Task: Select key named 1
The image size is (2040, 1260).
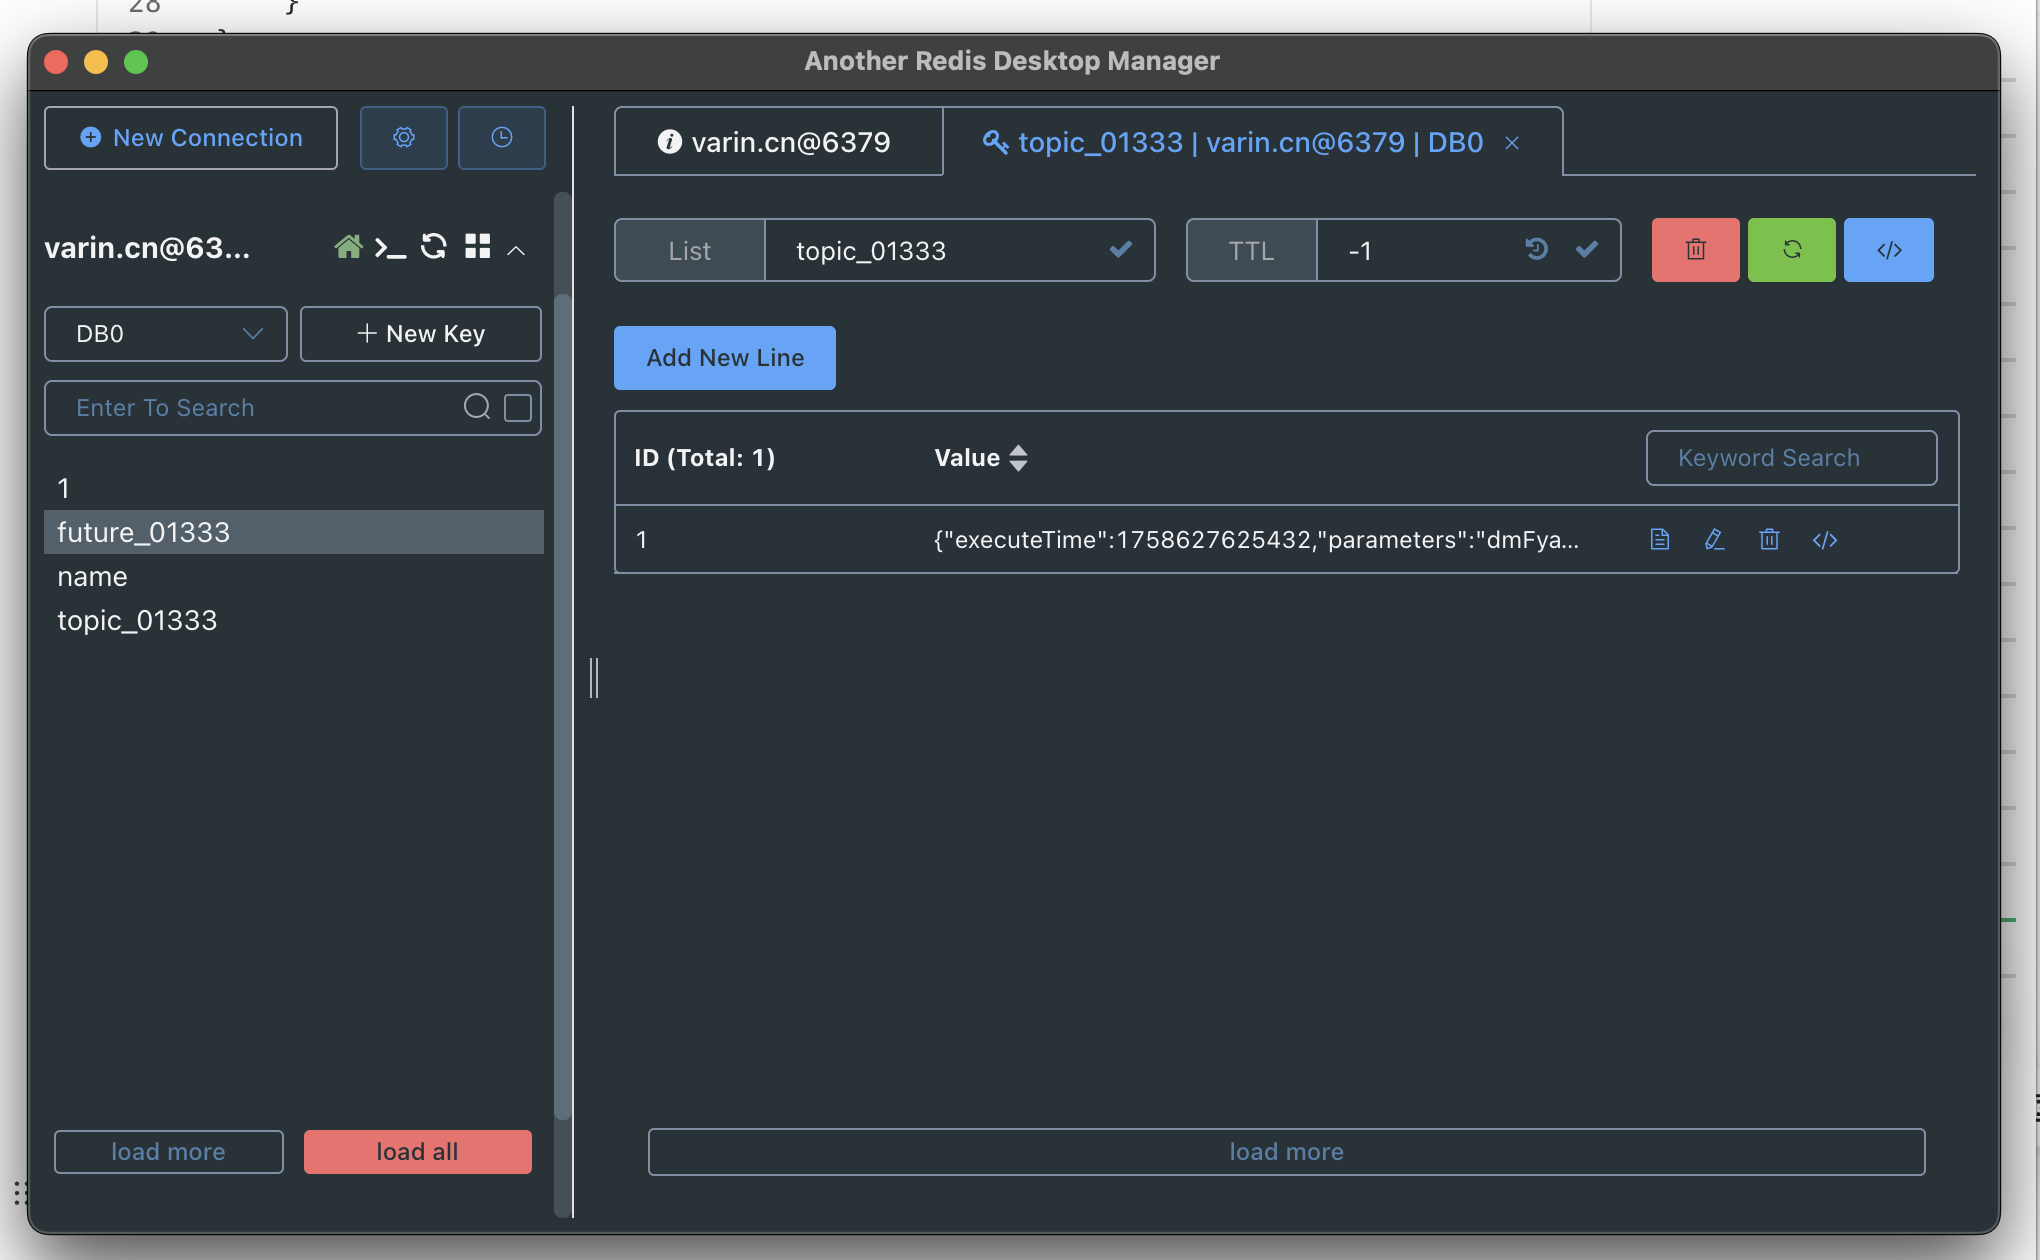Action: point(294,488)
